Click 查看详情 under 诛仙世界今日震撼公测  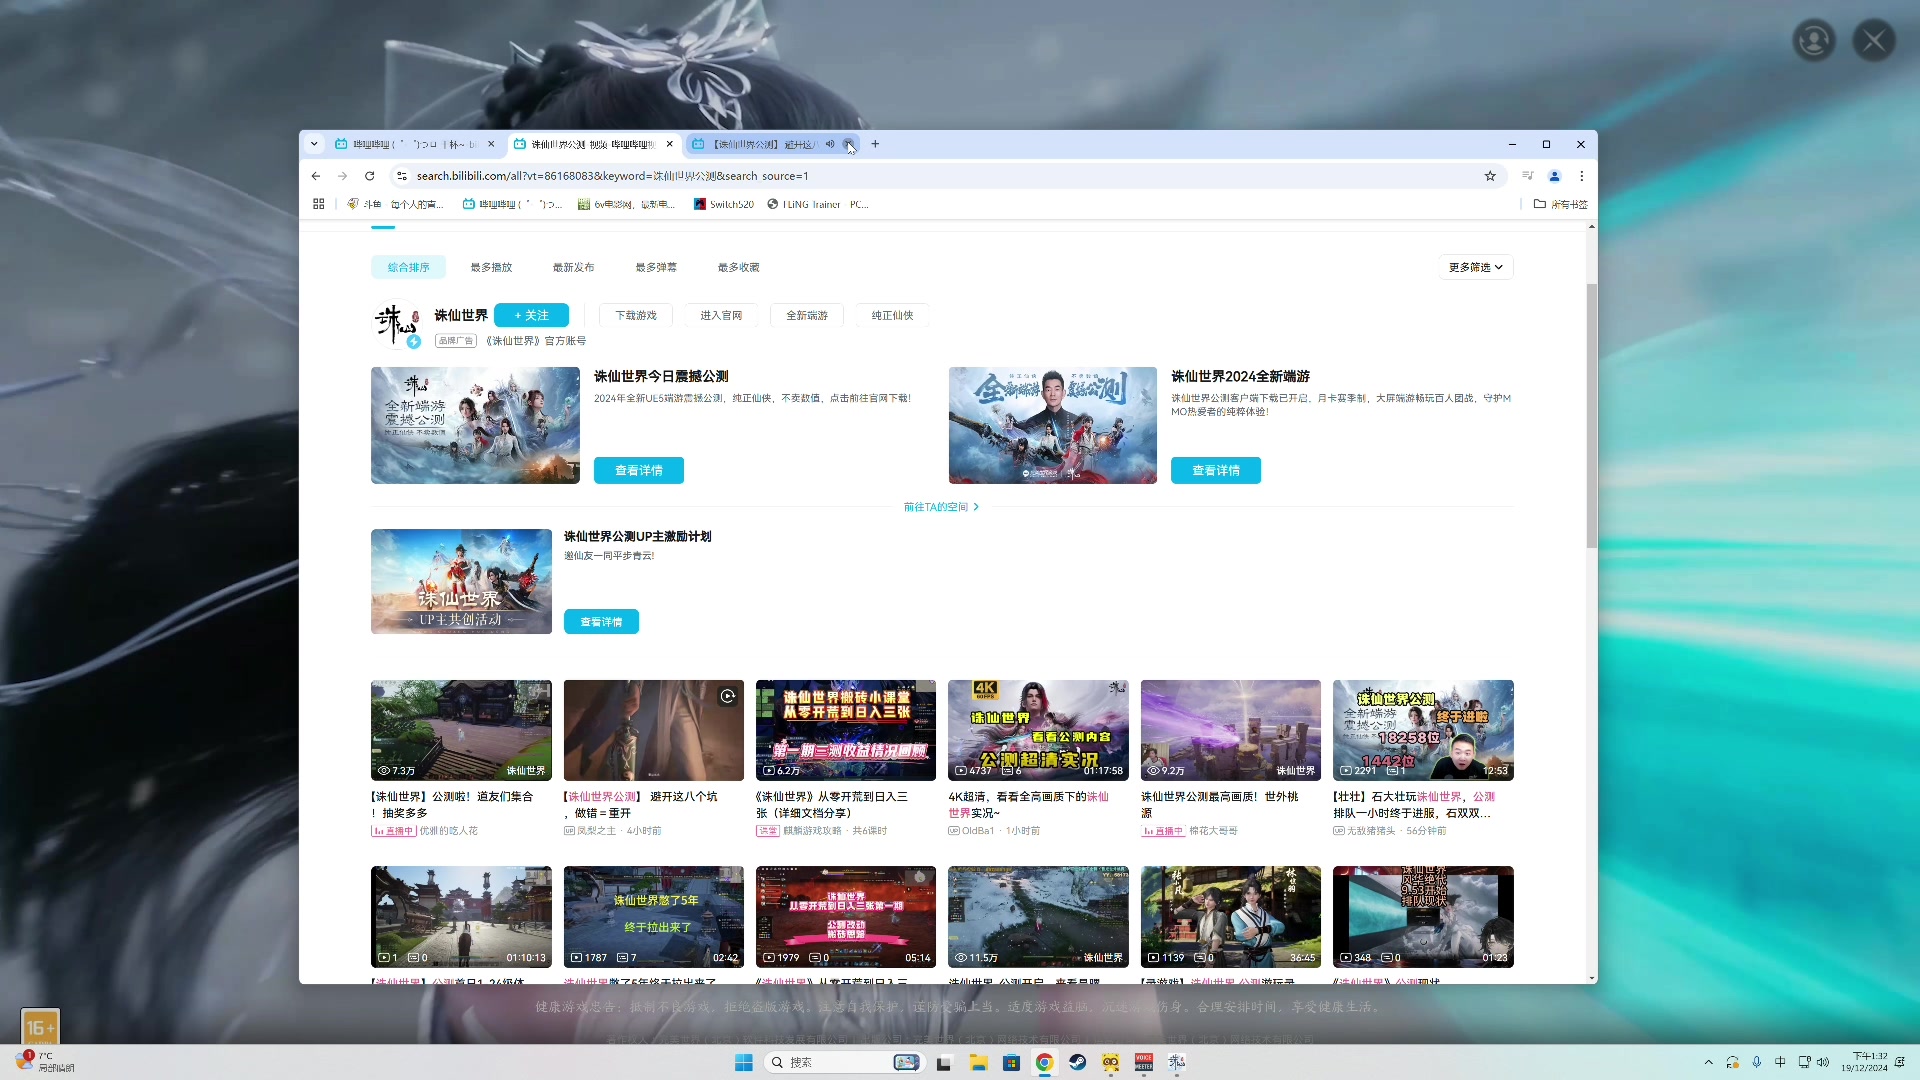(639, 470)
